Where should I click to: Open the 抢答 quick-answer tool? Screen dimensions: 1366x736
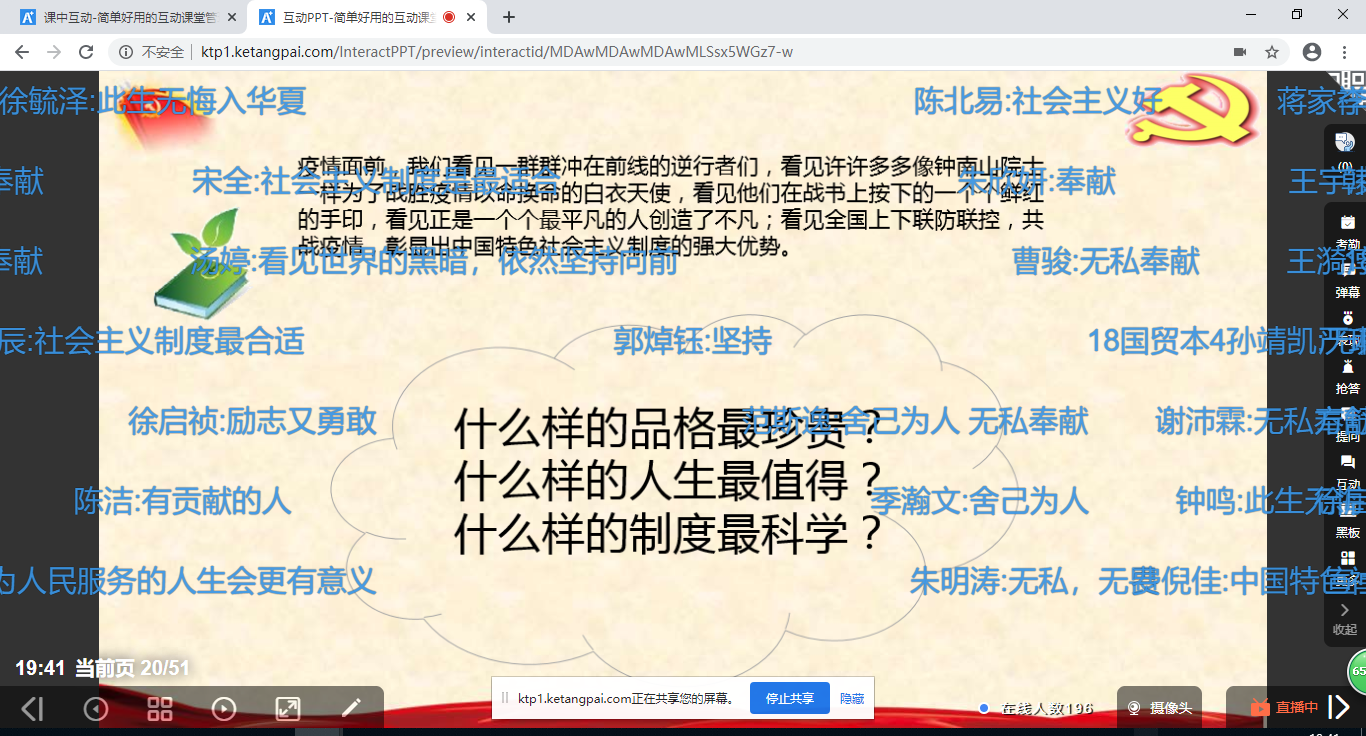click(x=1347, y=376)
